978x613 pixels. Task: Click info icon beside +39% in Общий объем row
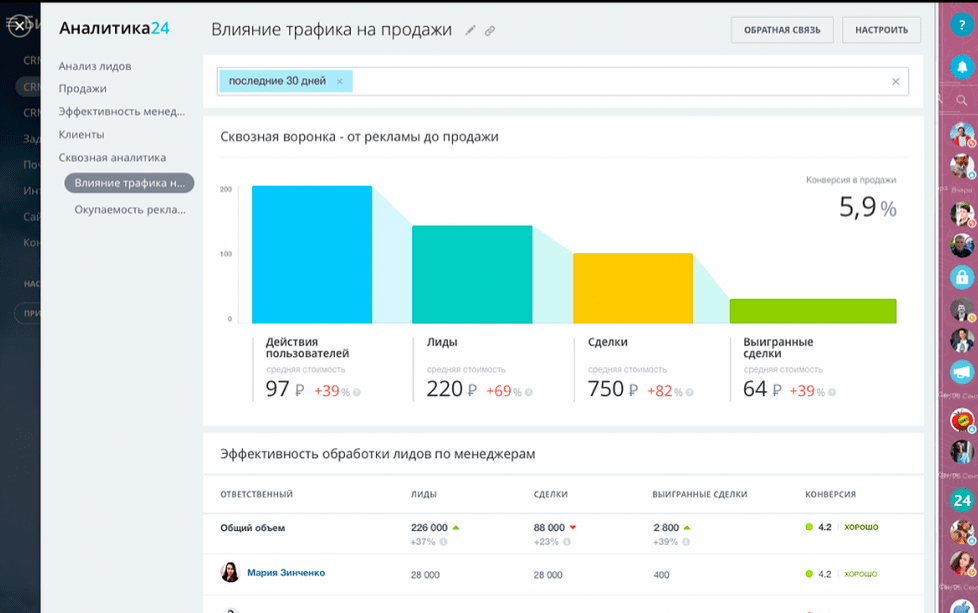[x=686, y=542]
